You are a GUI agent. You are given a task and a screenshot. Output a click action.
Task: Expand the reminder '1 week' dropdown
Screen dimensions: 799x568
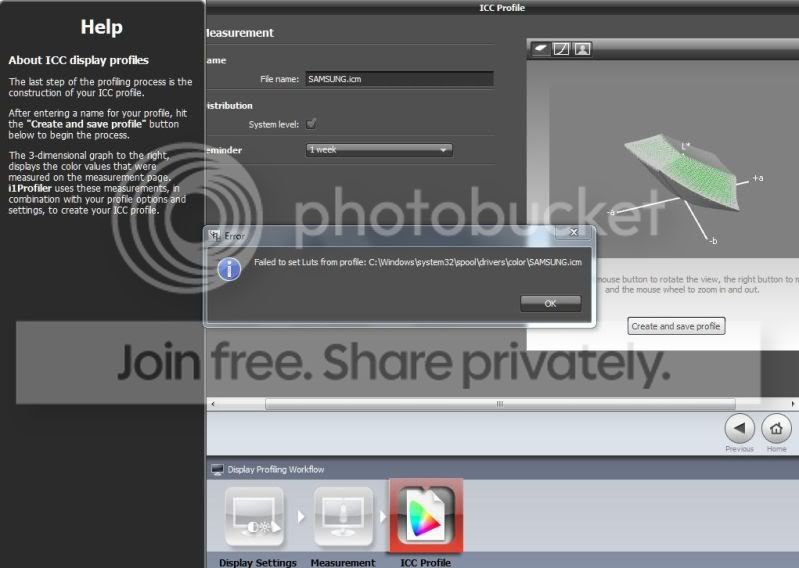pyautogui.click(x=379, y=150)
